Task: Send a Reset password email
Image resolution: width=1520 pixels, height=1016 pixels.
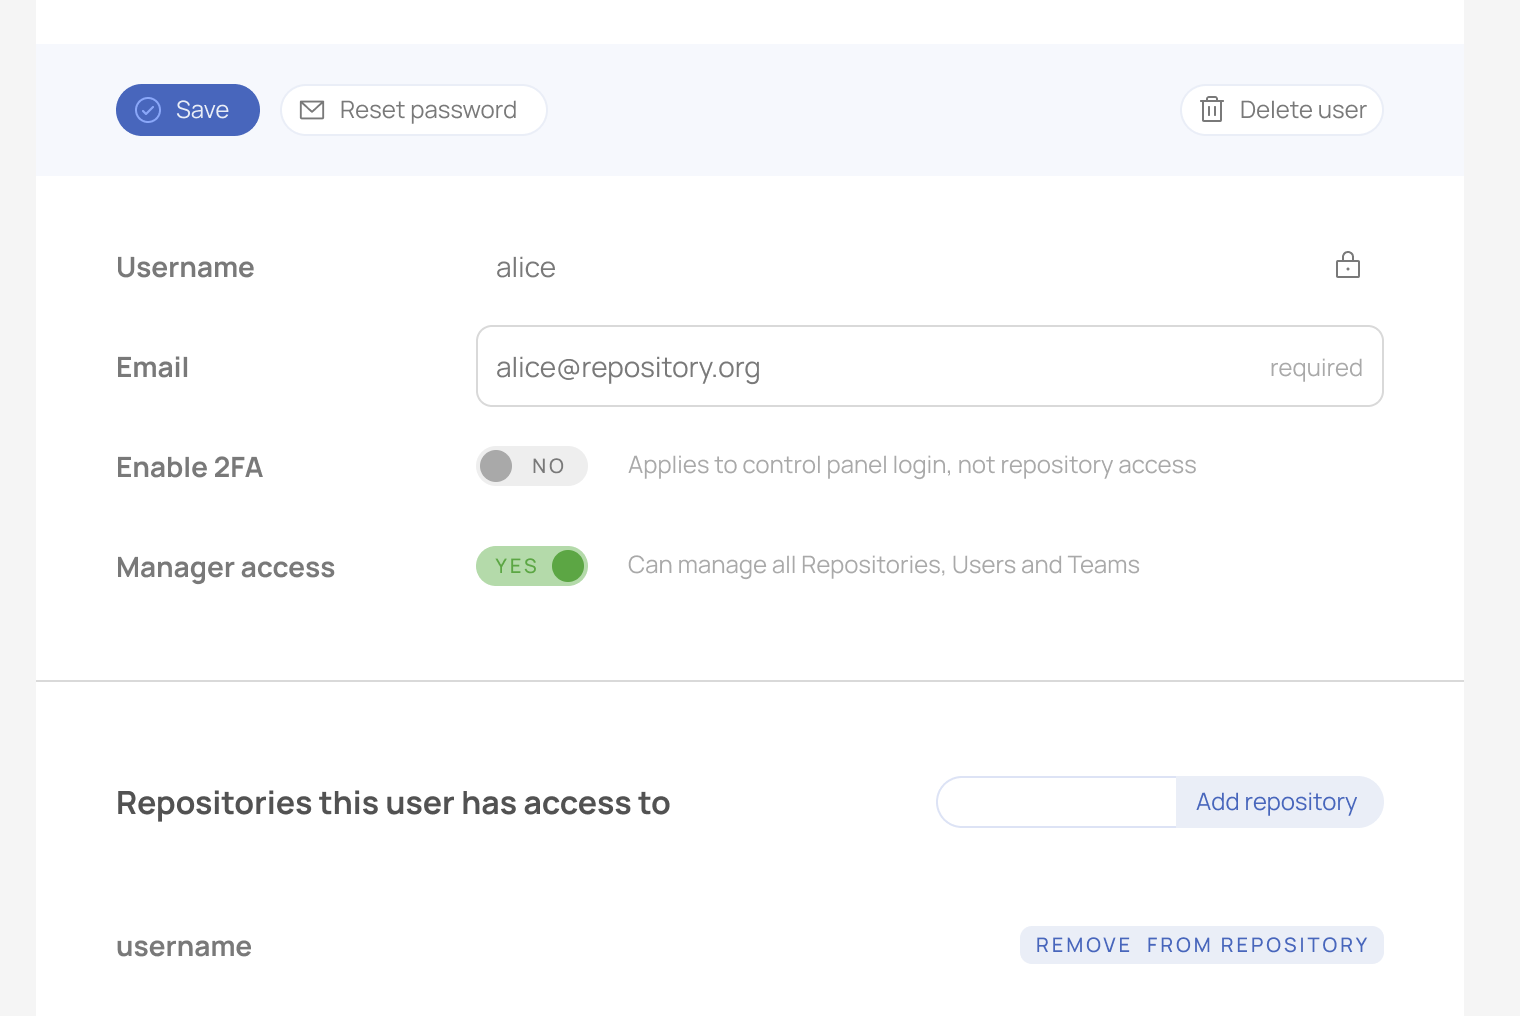Action: [x=414, y=110]
